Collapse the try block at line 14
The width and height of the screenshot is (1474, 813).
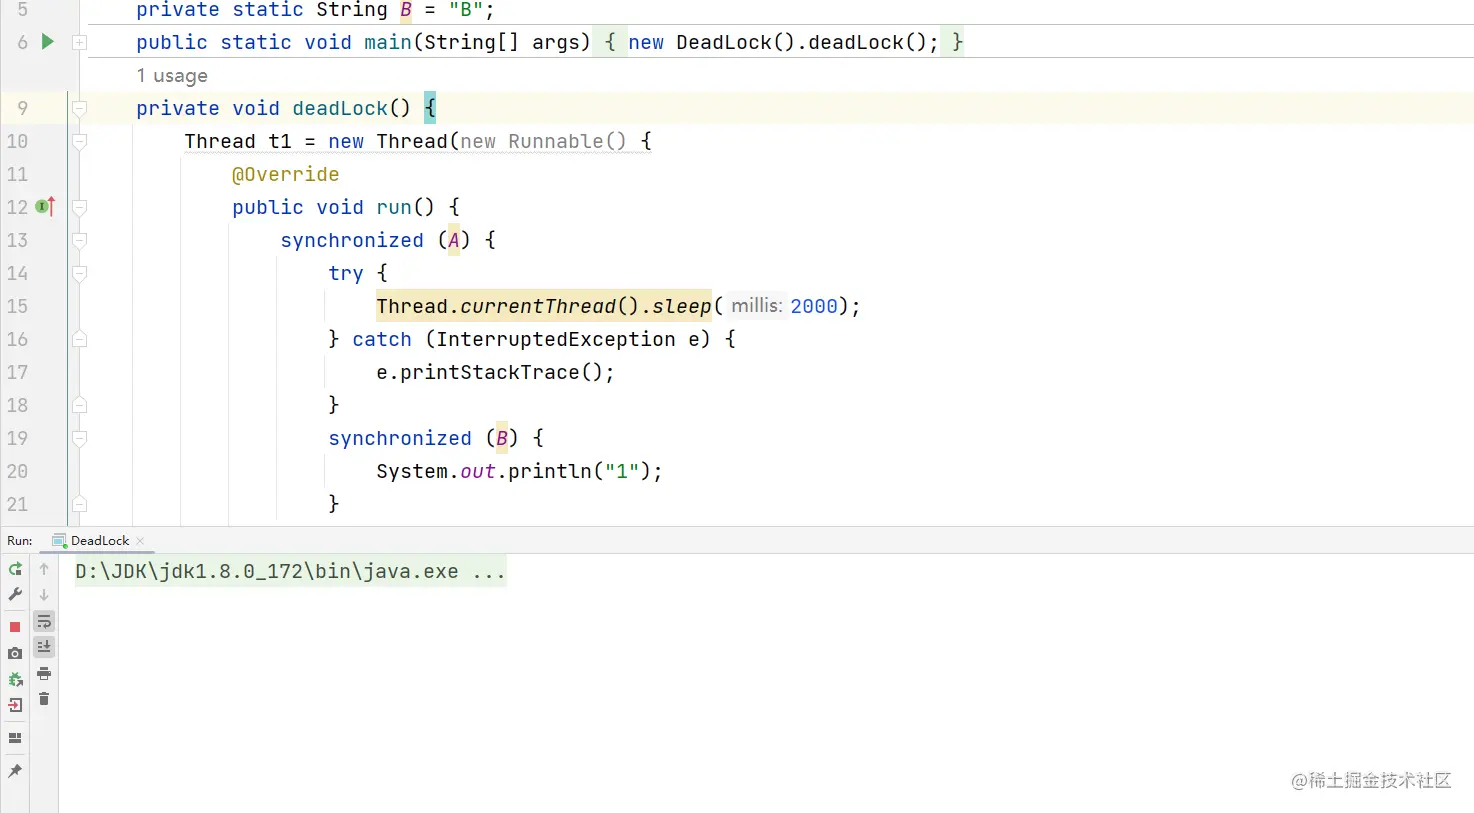[x=80, y=273]
